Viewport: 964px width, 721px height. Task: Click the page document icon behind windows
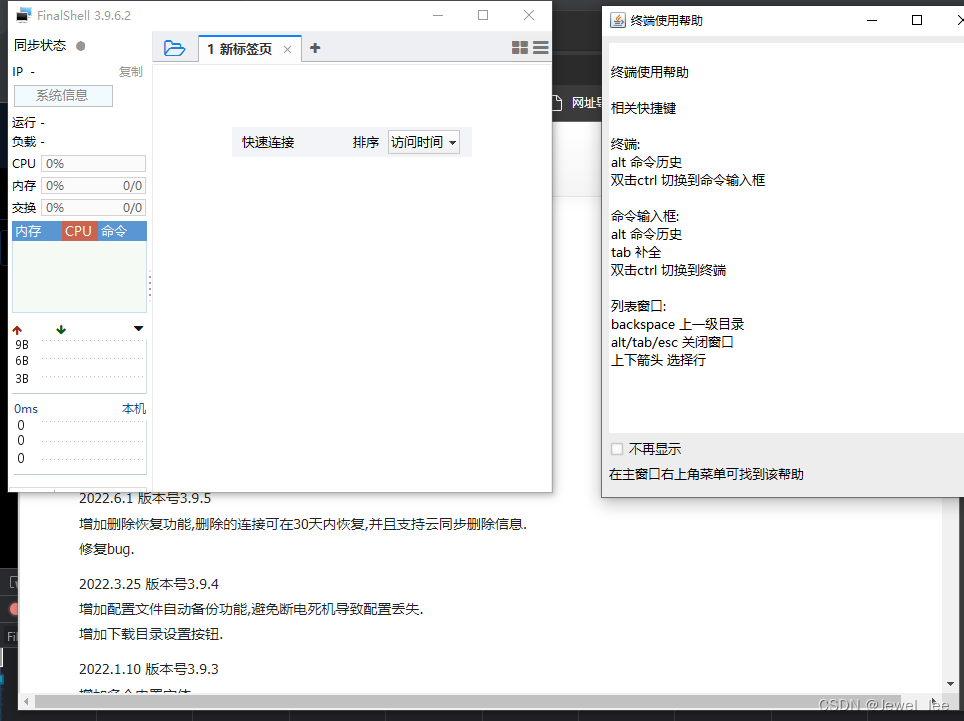[x=557, y=103]
